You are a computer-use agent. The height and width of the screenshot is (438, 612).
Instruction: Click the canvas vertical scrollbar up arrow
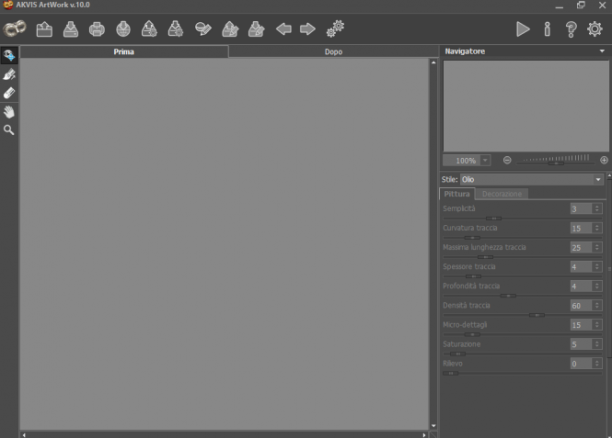pyautogui.click(x=434, y=62)
